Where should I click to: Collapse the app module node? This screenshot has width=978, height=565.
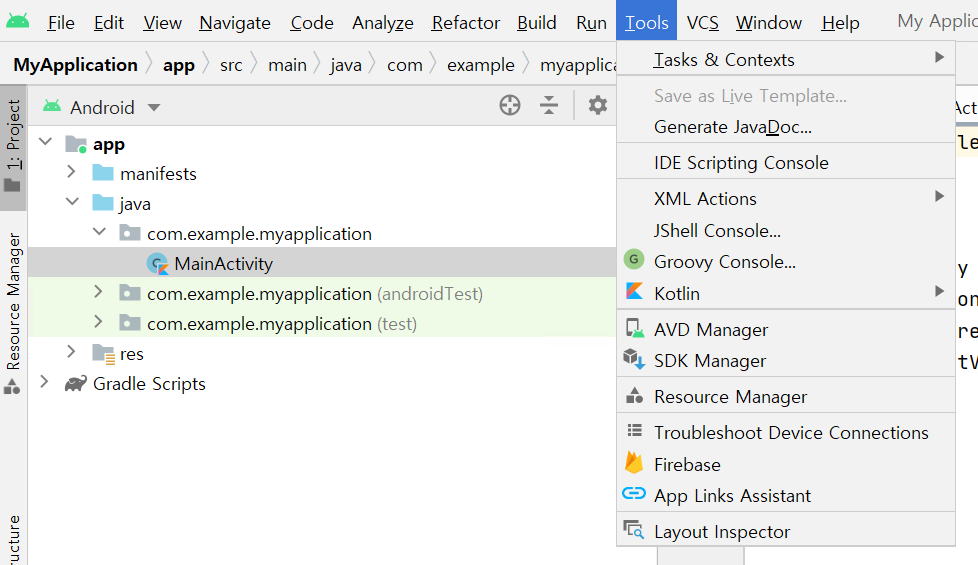click(x=46, y=142)
